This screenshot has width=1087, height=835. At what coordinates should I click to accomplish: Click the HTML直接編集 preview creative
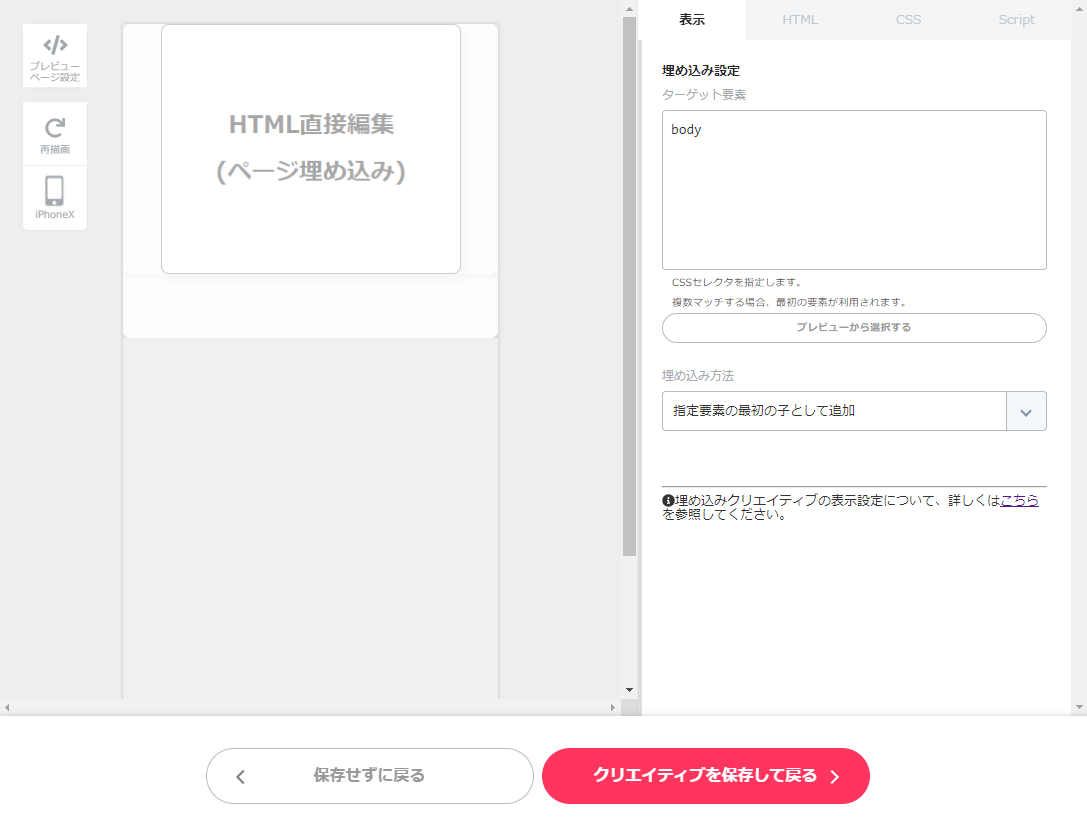click(x=310, y=148)
